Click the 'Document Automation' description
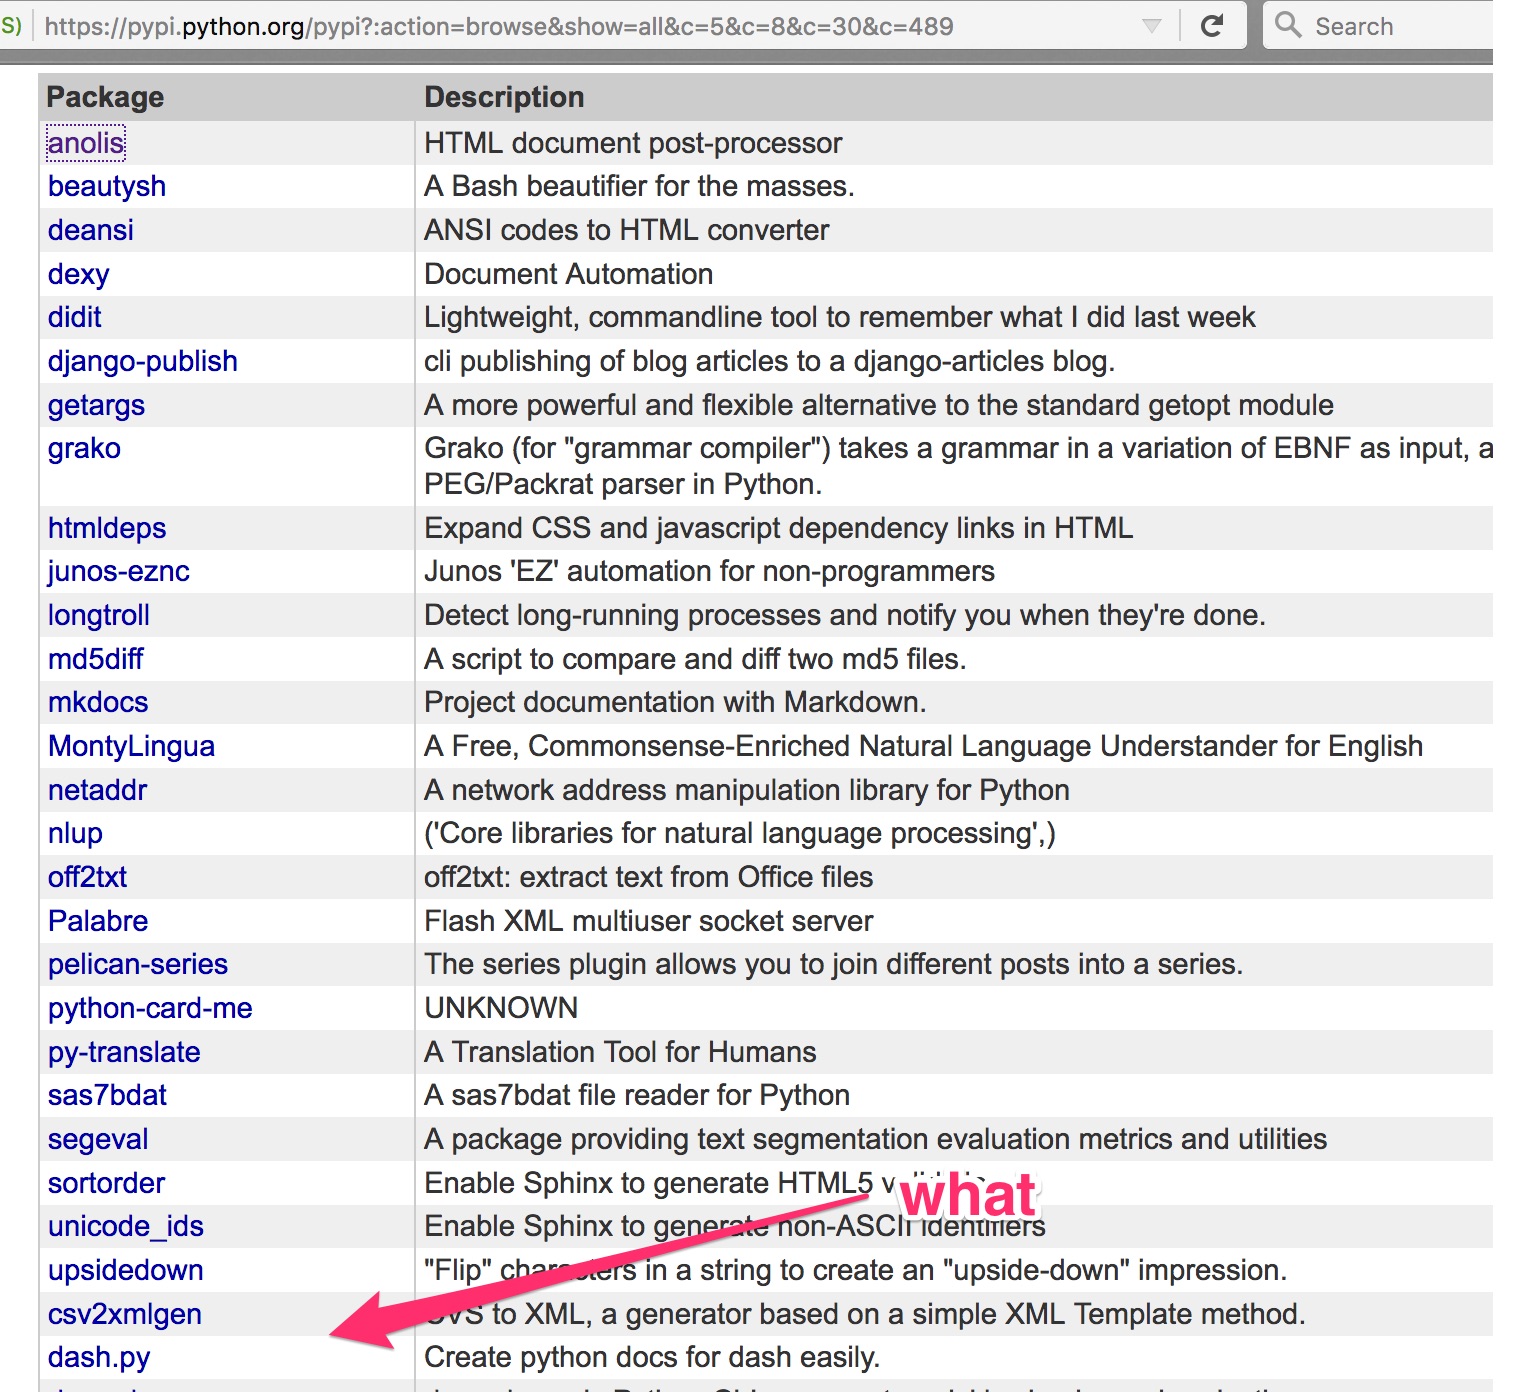 pyautogui.click(x=569, y=274)
